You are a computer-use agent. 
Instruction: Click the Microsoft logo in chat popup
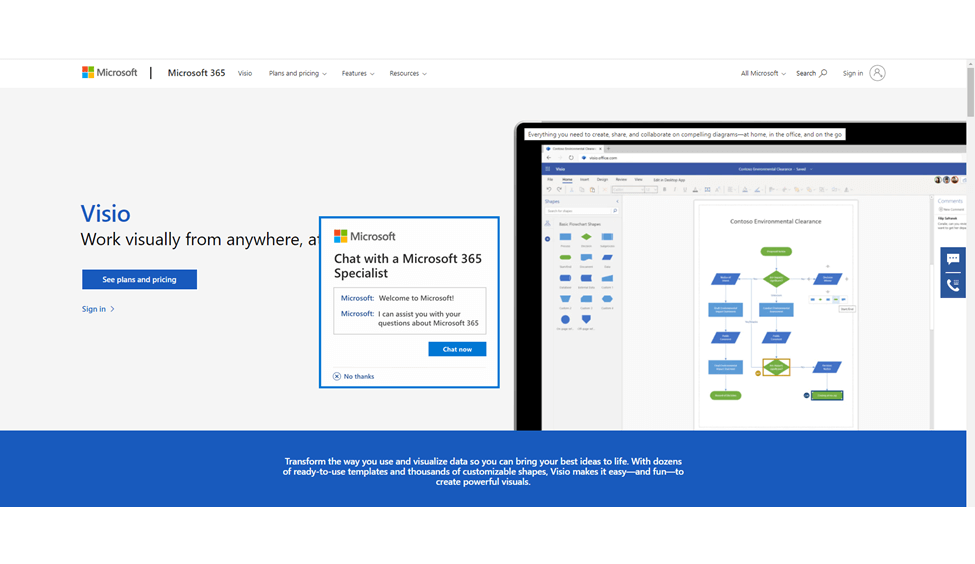(x=364, y=236)
